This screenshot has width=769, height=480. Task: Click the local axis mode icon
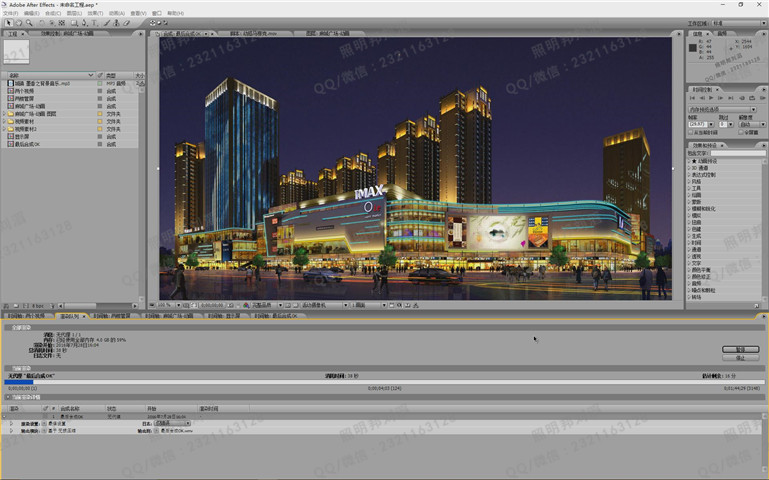[153, 23]
